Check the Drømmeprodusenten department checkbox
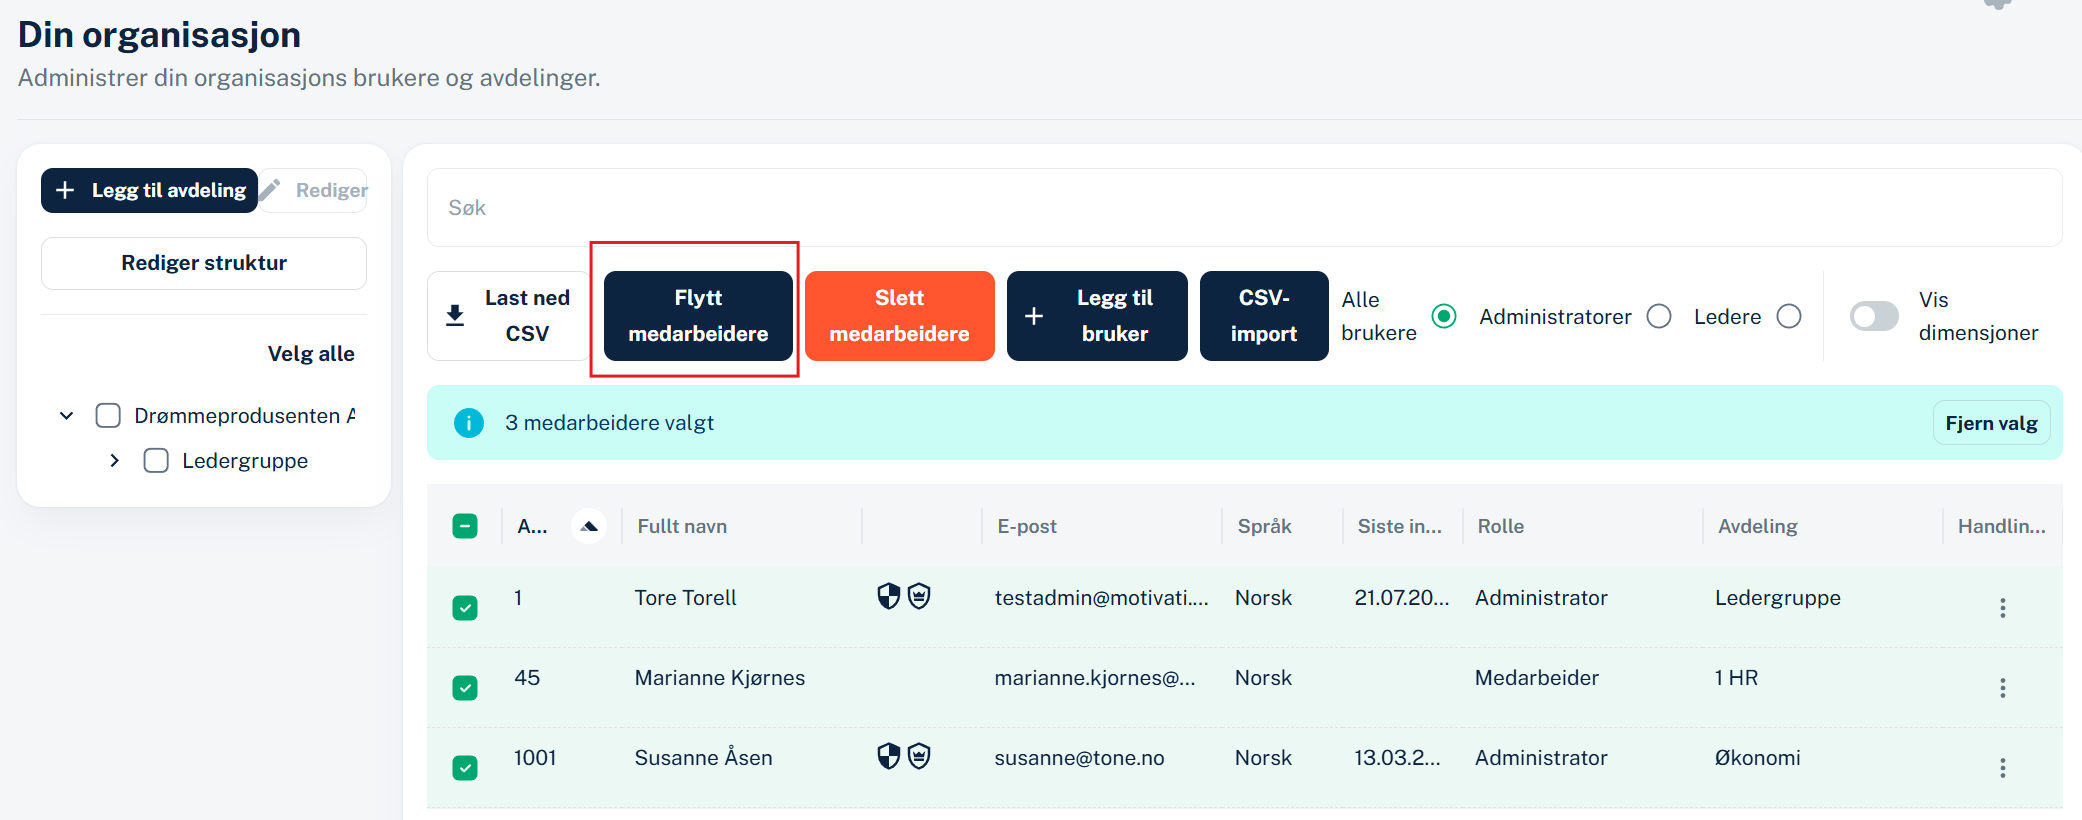Screen dimensions: 2082x820 [x=108, y=415]
